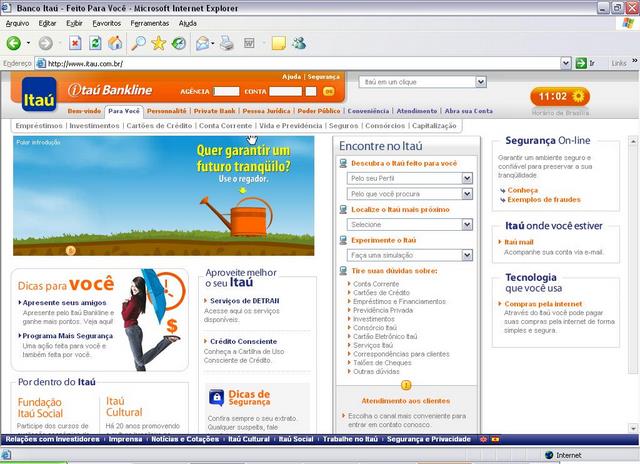
Task: Click the icon beside Descubra o Itaú
Action: tap(343, 163)
